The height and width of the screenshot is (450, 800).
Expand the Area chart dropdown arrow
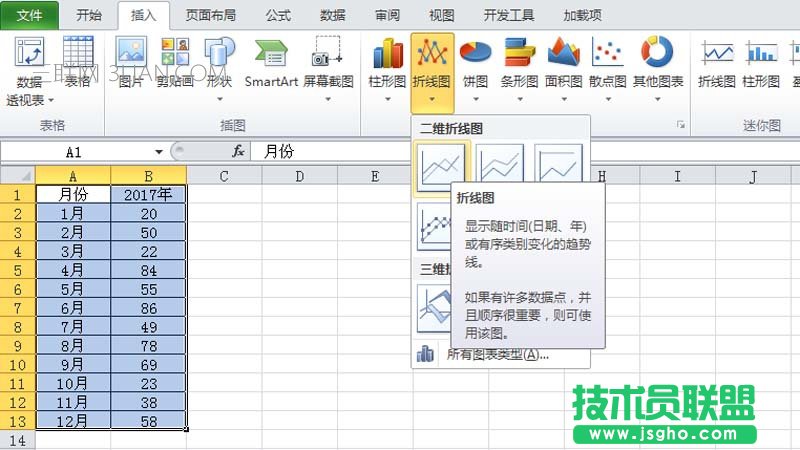click(x=563, y=99)
